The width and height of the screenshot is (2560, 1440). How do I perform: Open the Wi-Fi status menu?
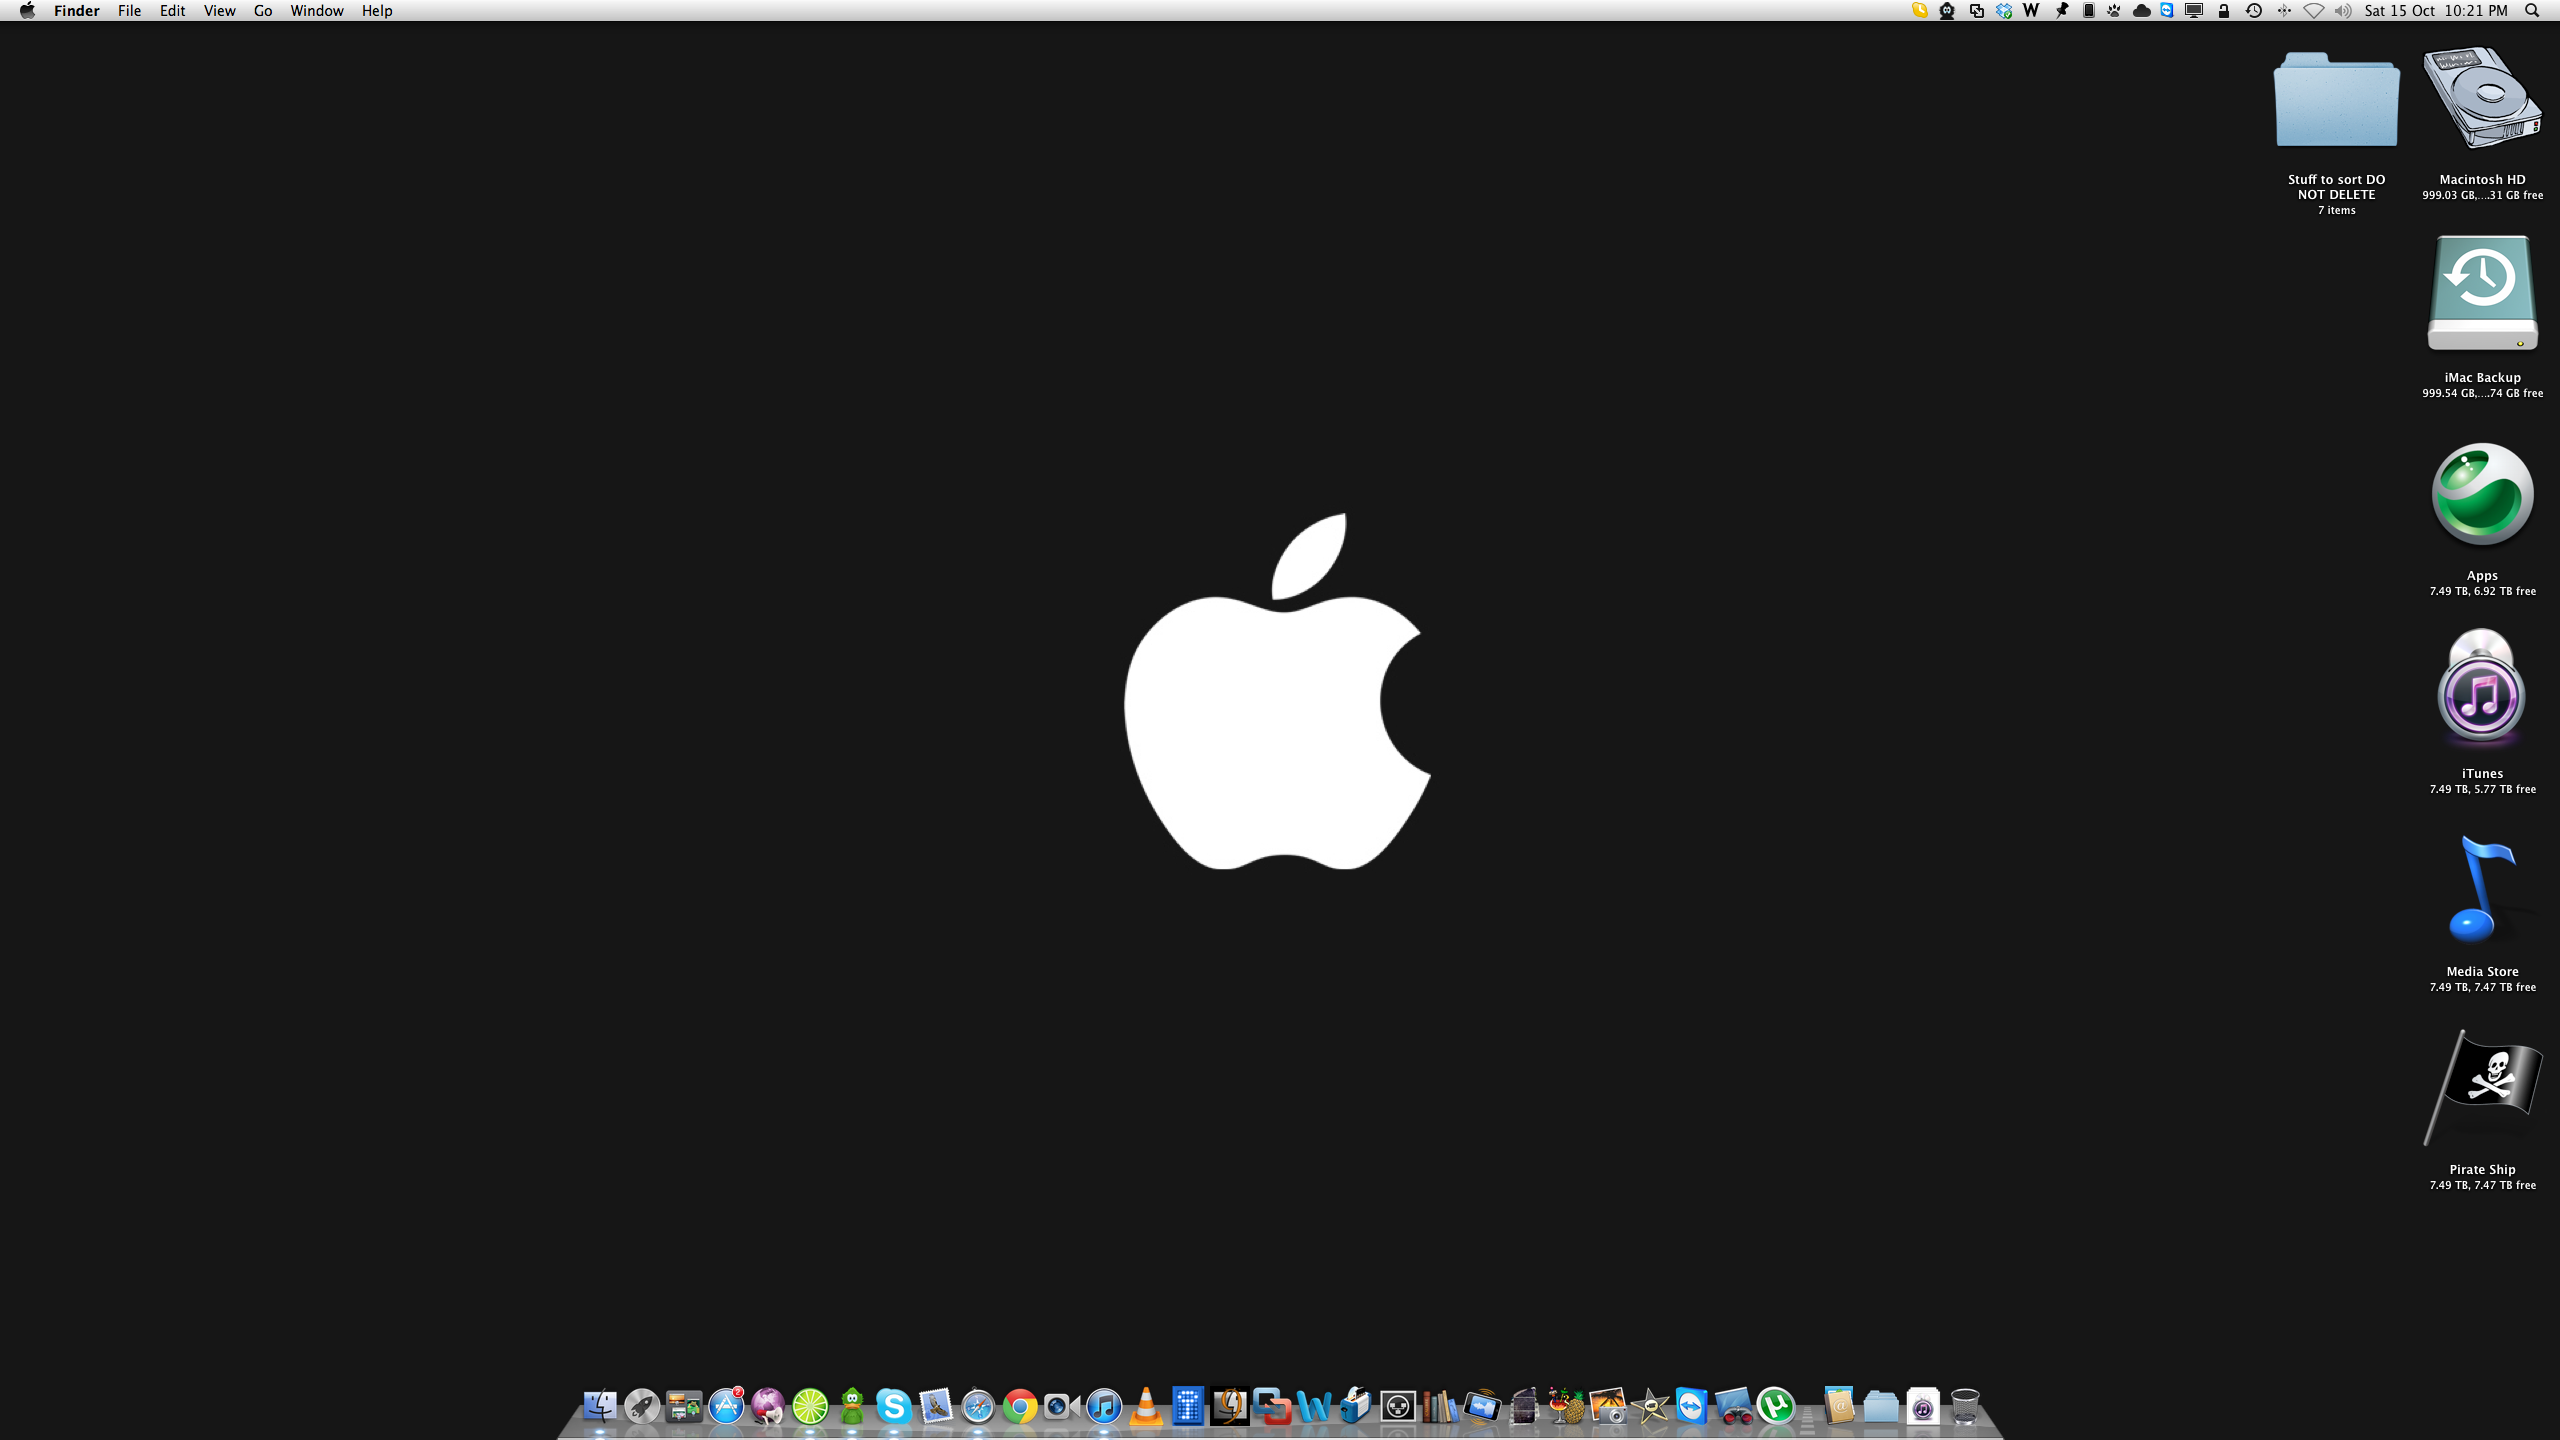click(x=2313, y=11)
